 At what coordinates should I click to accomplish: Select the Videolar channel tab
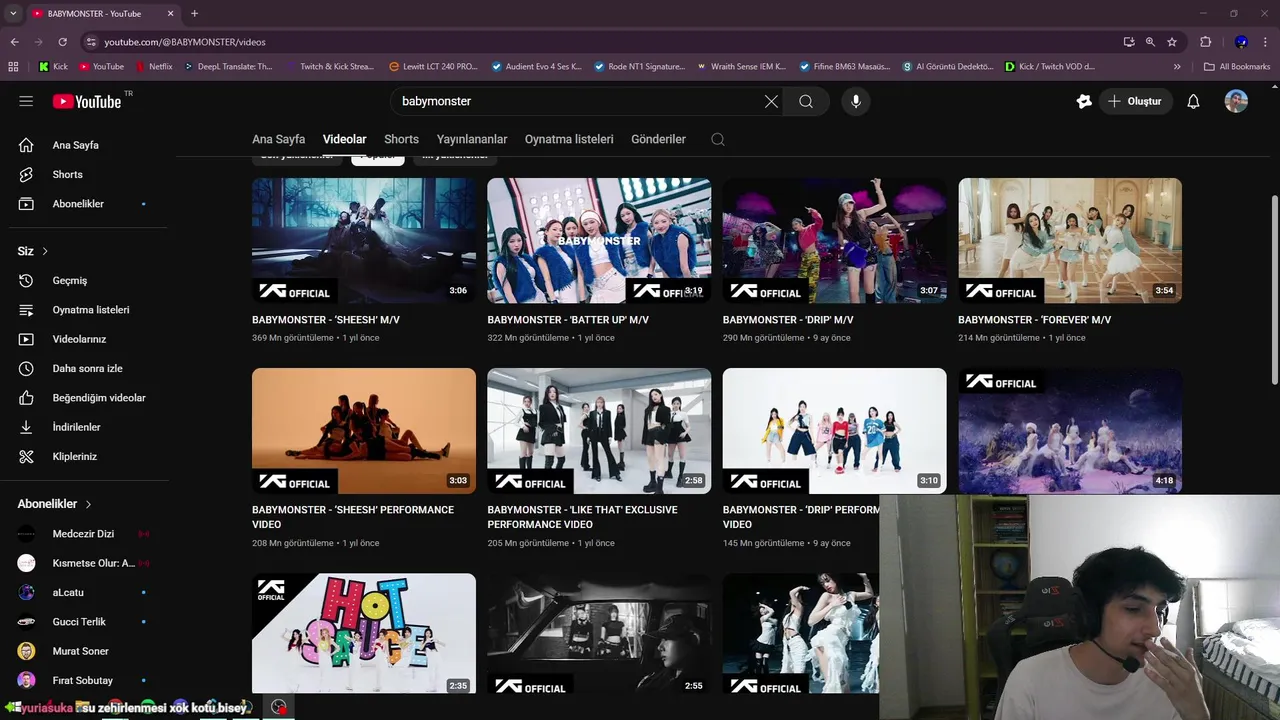coord(344,139)
